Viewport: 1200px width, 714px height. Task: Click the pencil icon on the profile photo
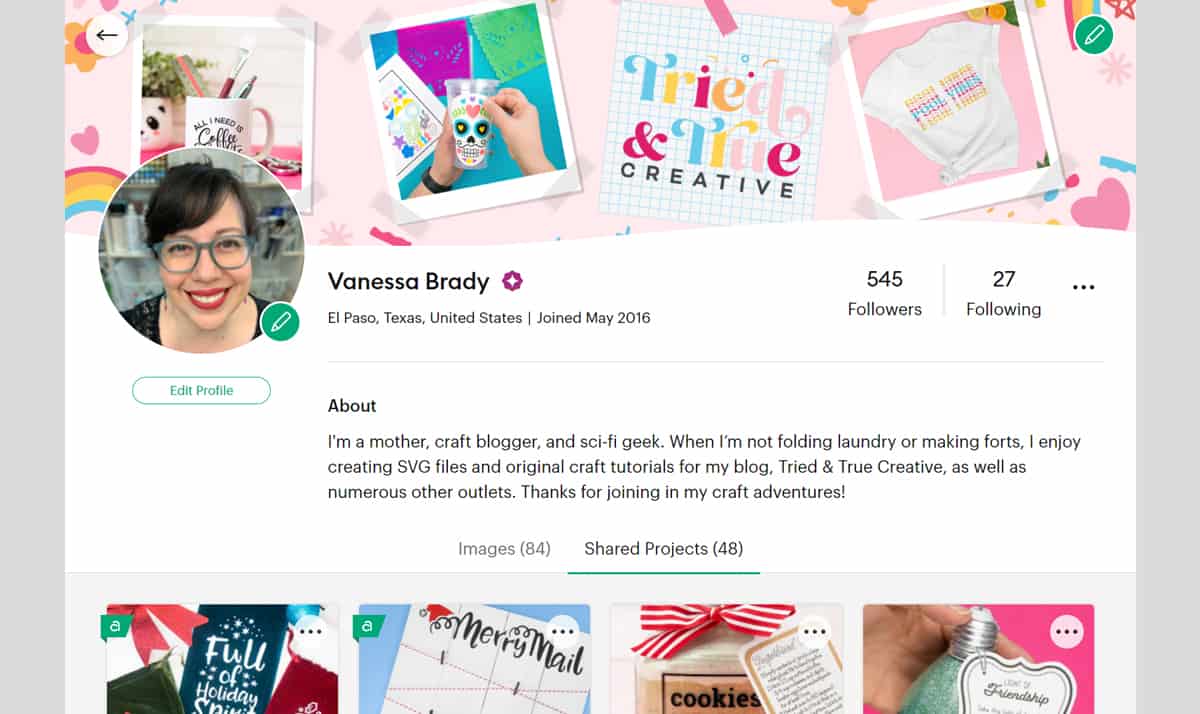[281, 322]
